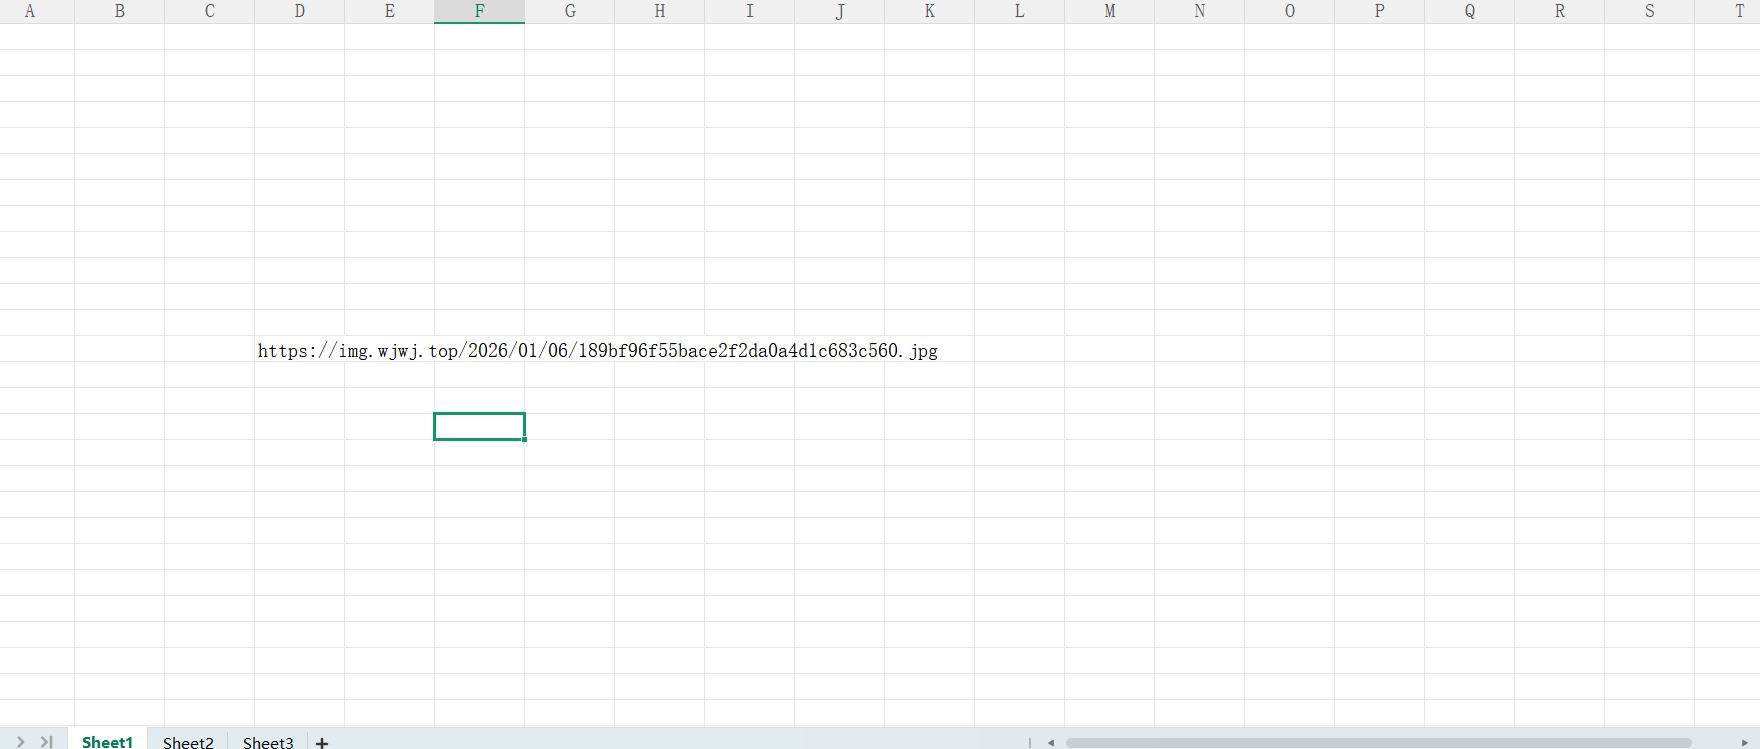Jump to last sheet tab arrow
This screenshot has width=1760, height=749.
tap(46, 742)
